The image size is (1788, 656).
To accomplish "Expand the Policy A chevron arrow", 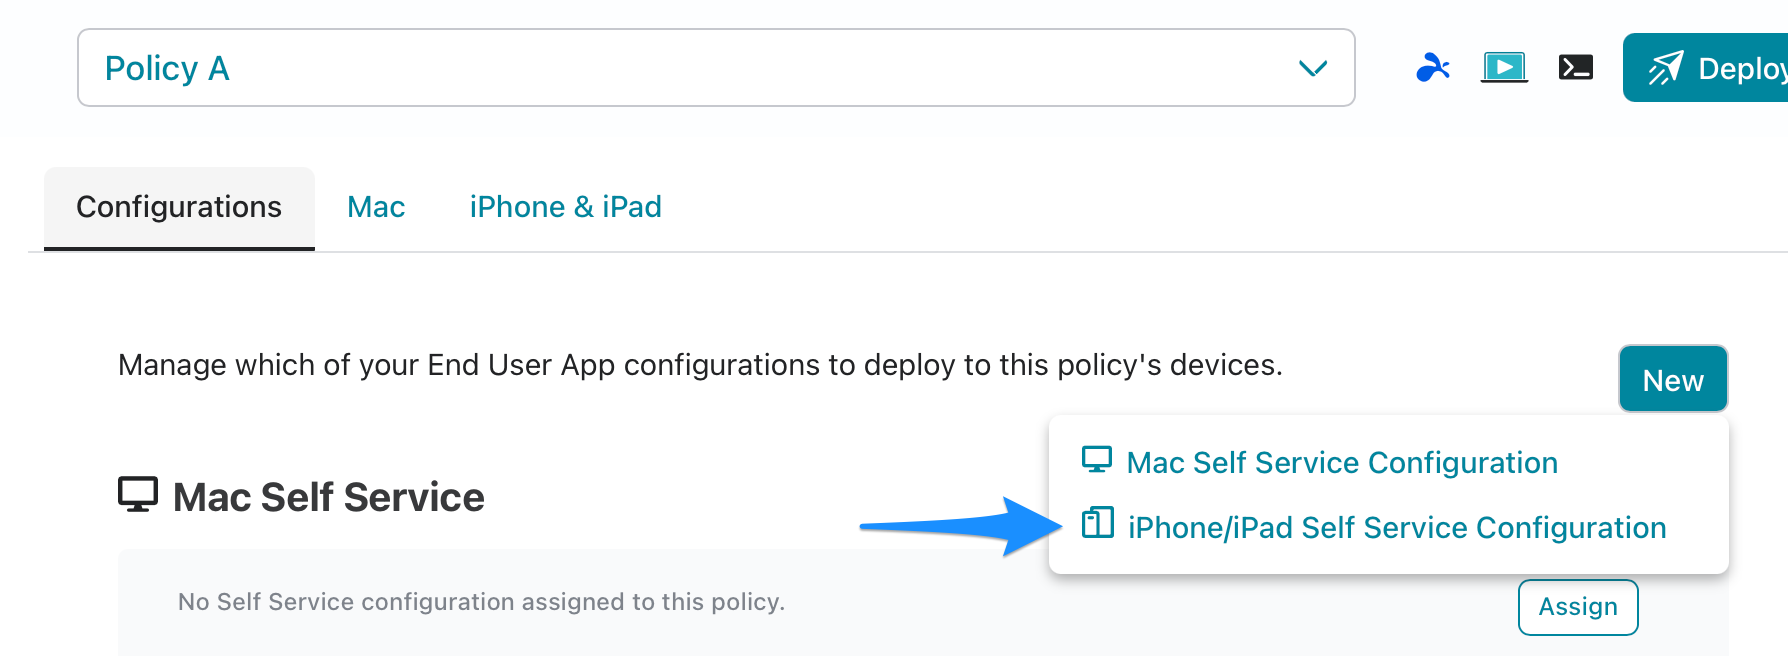I will [x=1312, y=68].
